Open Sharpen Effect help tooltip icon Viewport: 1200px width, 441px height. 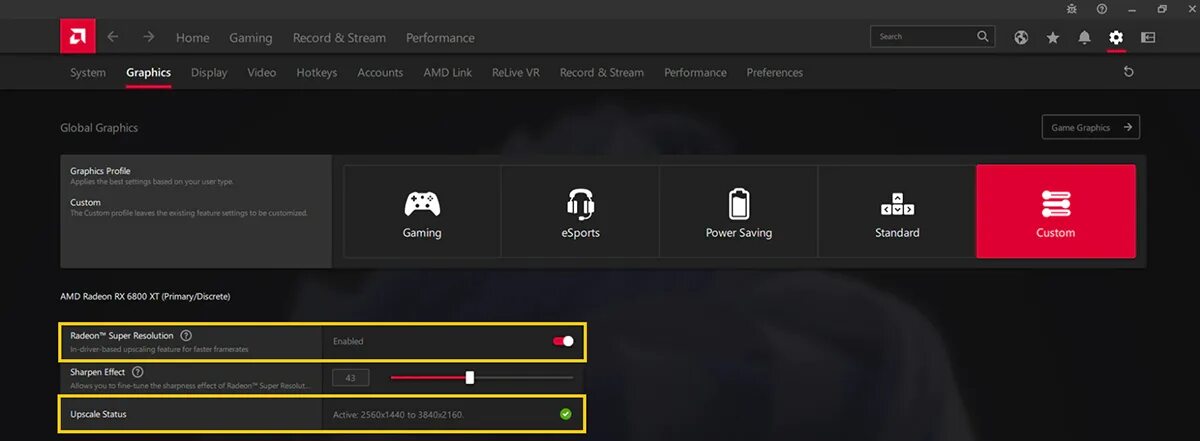[x=137, y=372]
